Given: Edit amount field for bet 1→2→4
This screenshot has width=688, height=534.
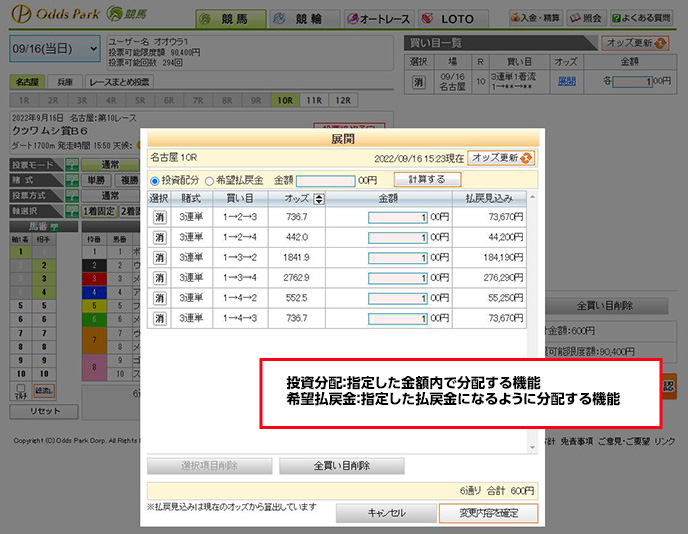Looking at the screenshot, I should (x=398, y=237).
